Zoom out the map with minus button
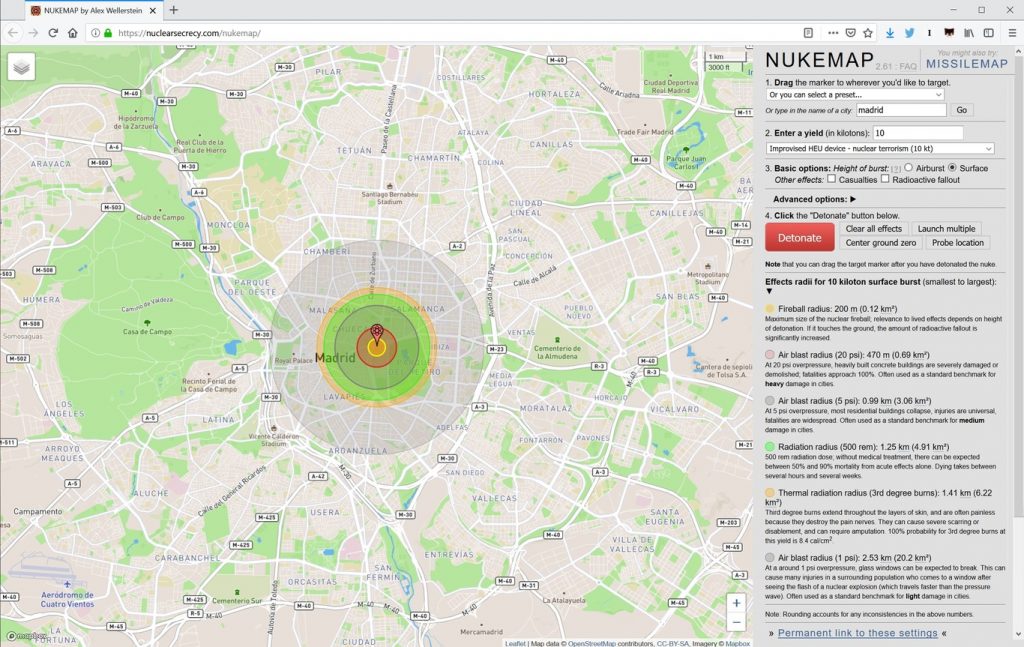The width and height of the screenshot is (1024, 647). [736, 622]
